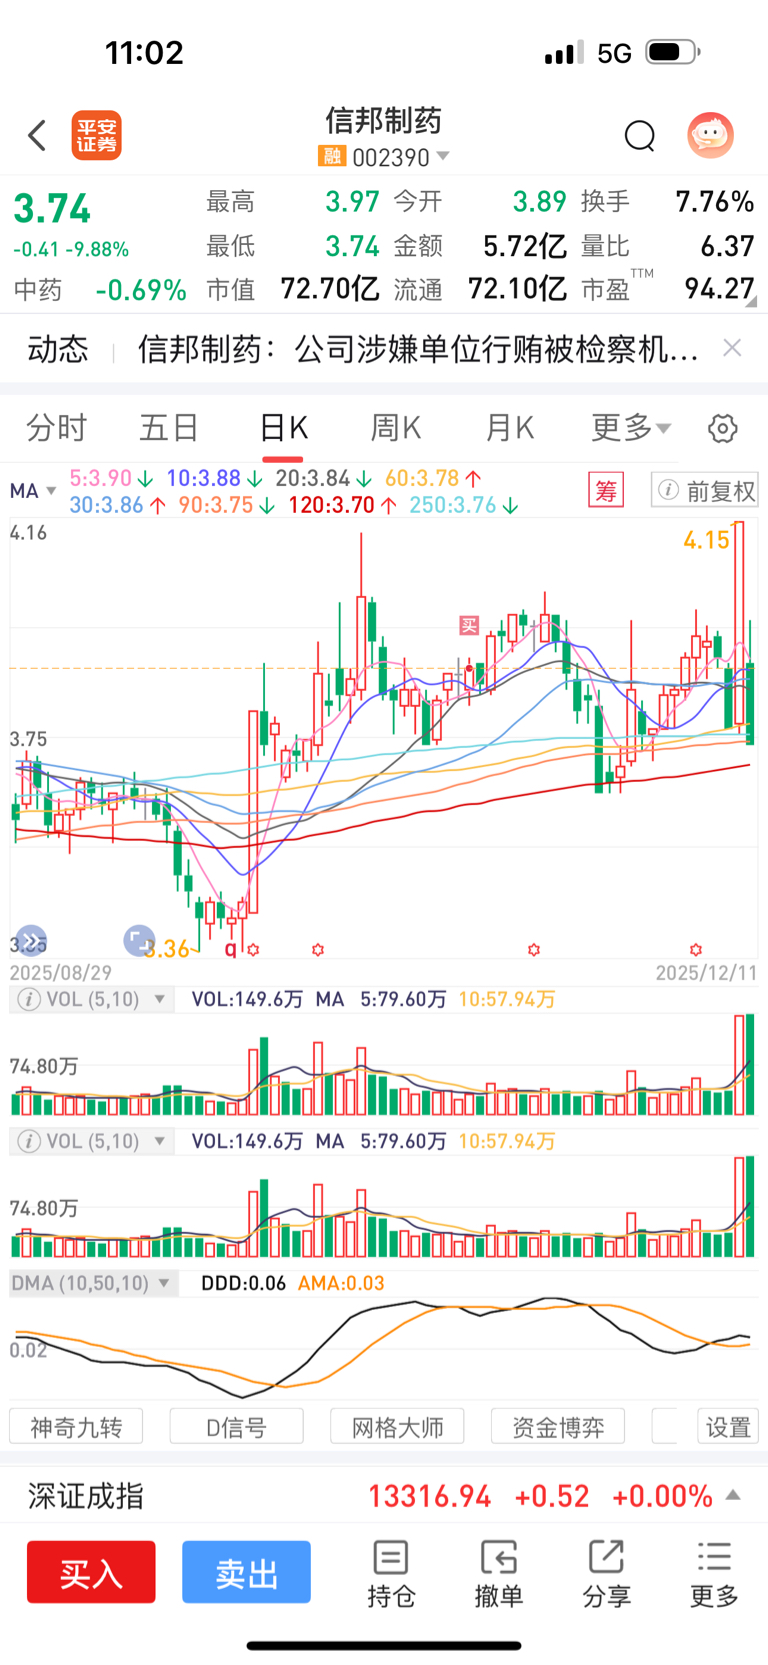
Task: Expand the MA indicator dropdown
Action: [33, 491]
